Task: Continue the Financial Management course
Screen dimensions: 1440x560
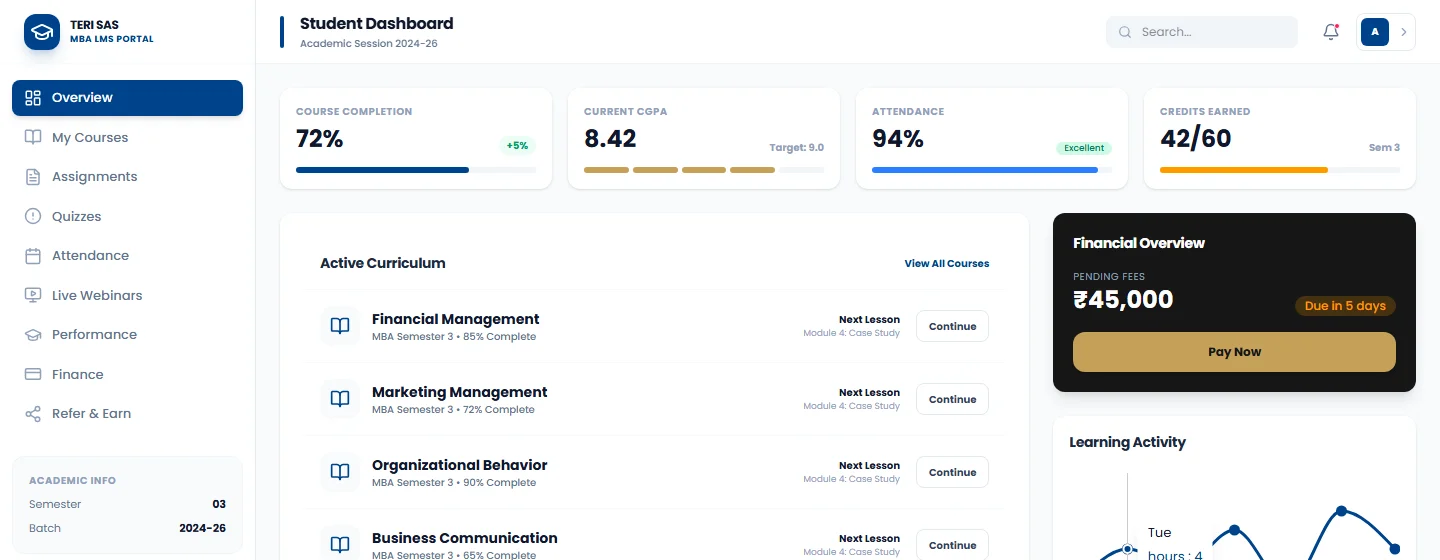Action: pyautogui.click(x=952, y=326)
